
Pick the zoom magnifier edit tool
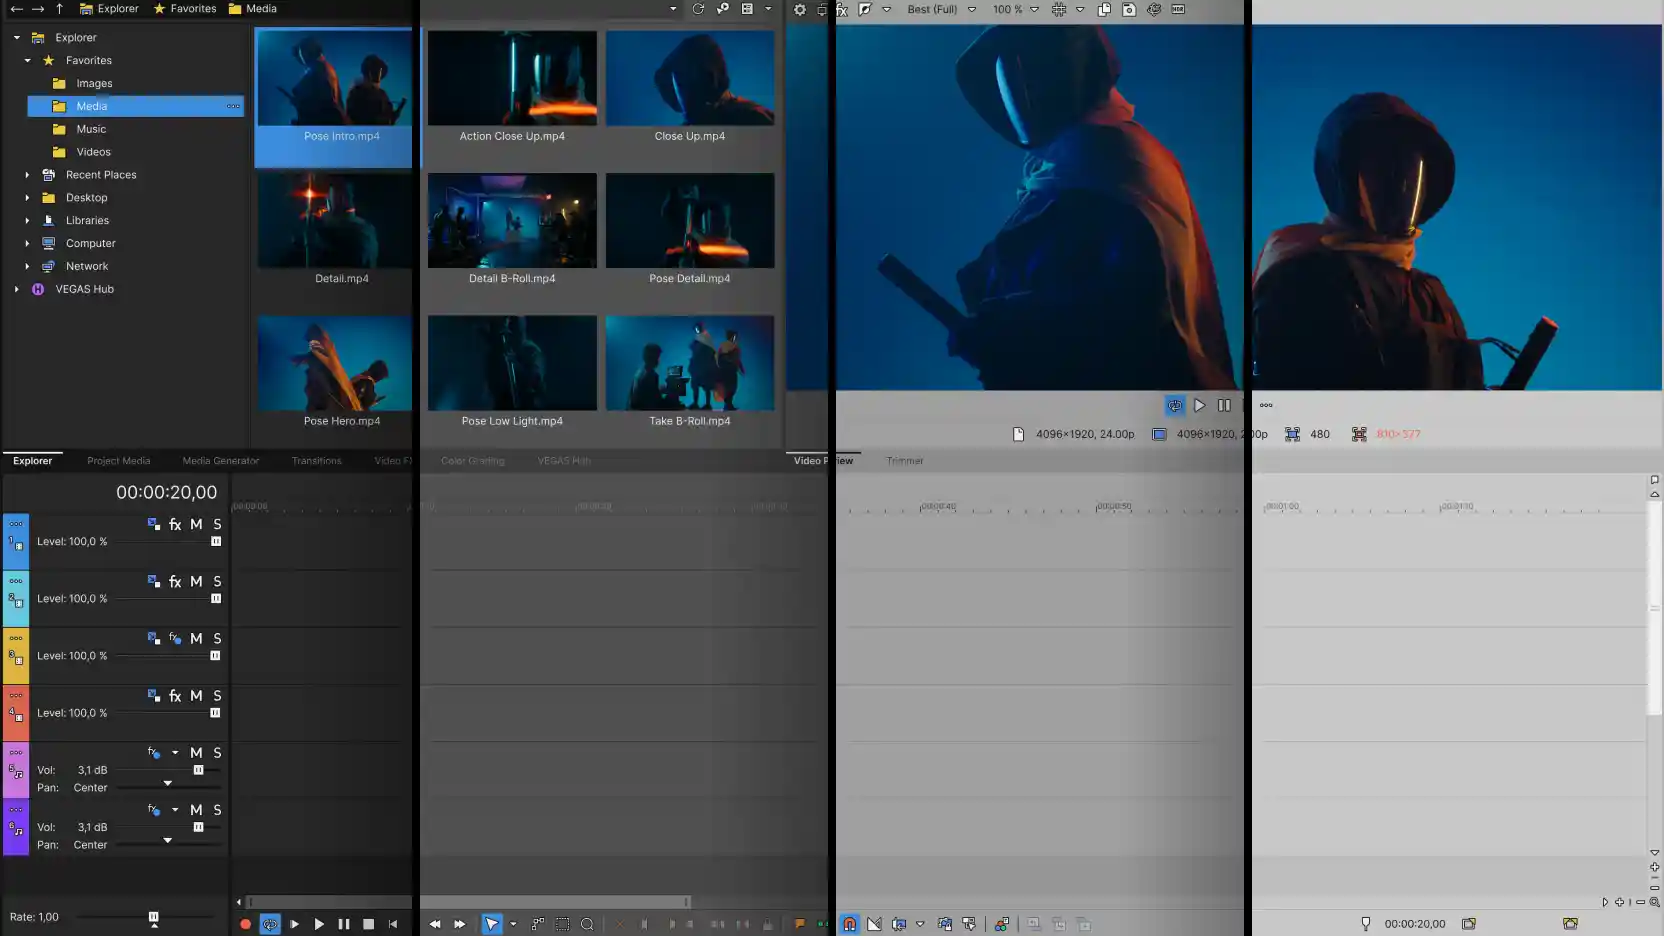(x=587, y=924)
